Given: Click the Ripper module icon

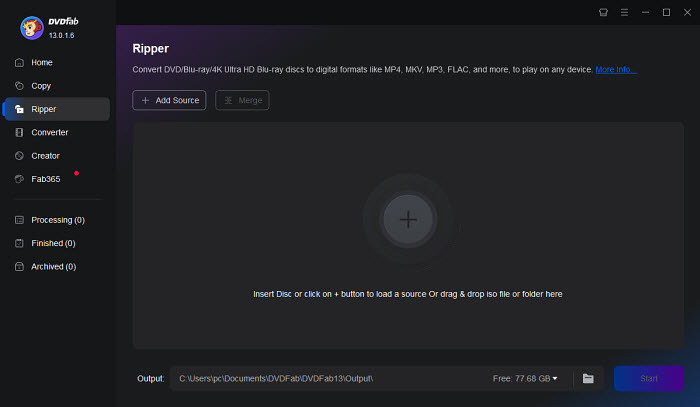Looking at the screenshot, I should coord(19,109).
